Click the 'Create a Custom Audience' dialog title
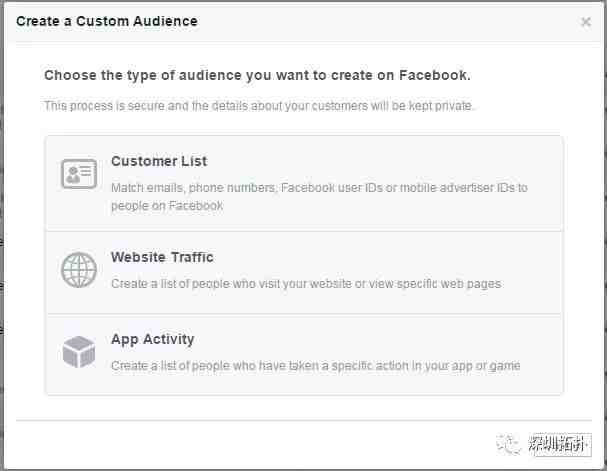This screenshot has width=607, height=471. point(107,21)
